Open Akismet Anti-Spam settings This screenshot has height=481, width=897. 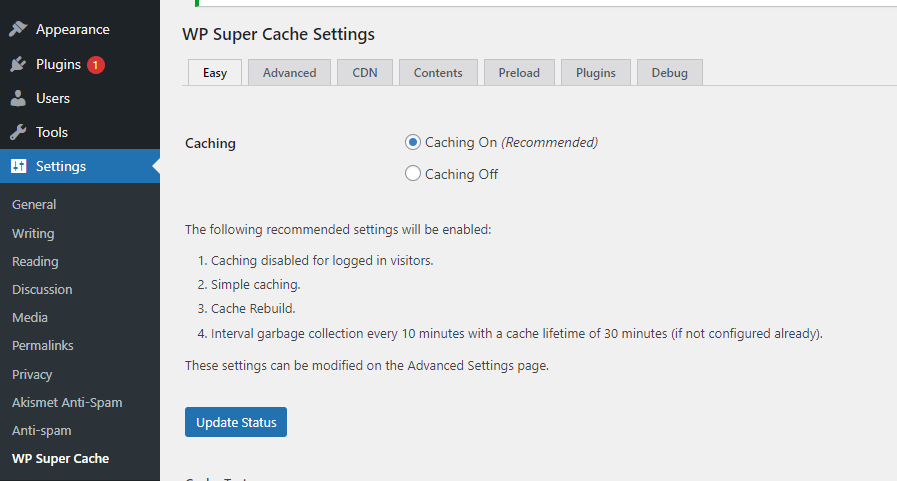click(67, 403)
